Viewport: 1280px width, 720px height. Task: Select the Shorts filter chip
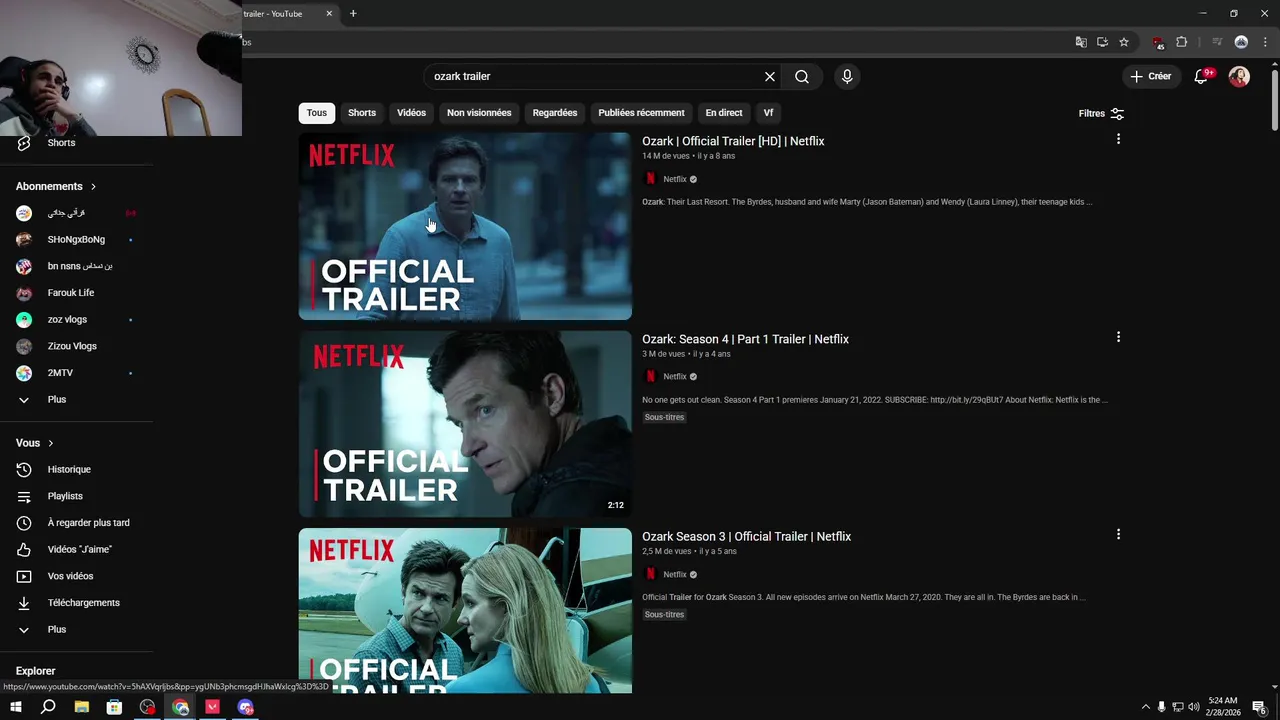pyautogui.click(x=362, y=113)
